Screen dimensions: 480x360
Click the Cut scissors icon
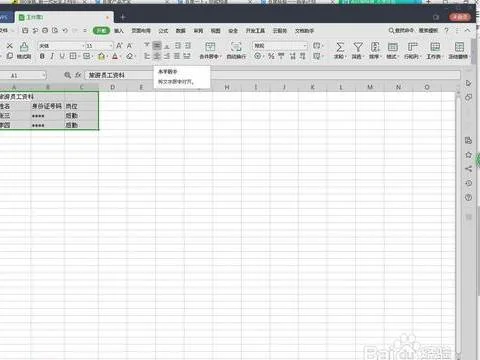click(x=10, y=46)
